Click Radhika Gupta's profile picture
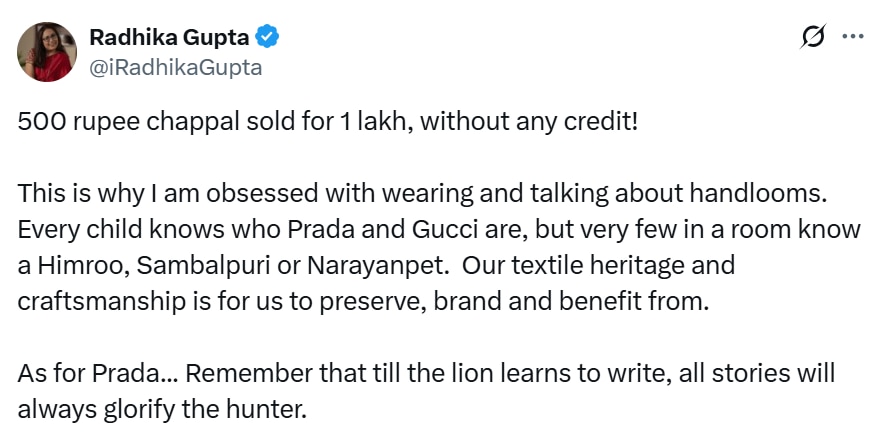The width and height of the screenshot is (880, 445). (46, 52)
